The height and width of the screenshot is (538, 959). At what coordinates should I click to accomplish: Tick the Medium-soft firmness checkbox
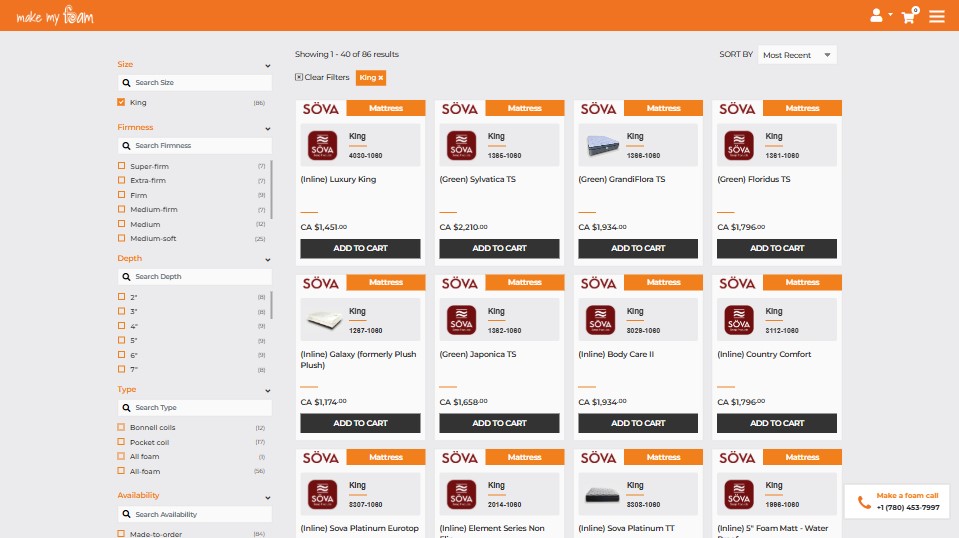[121, 239]
